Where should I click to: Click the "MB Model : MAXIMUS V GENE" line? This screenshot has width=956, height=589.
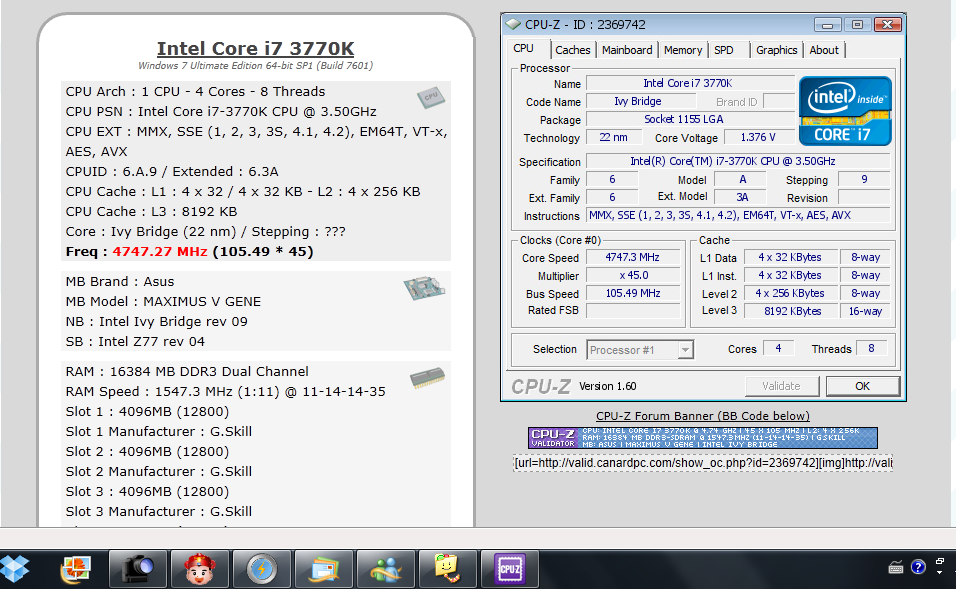(x=163, y=302)
